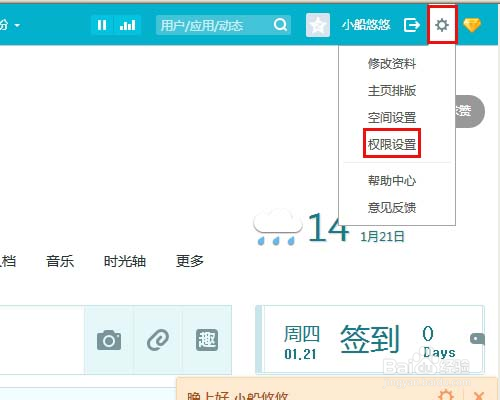The width and height of the screenshot is (500, 400).
Task: Open the music equalizer bars icon
Action: point(128,25)
